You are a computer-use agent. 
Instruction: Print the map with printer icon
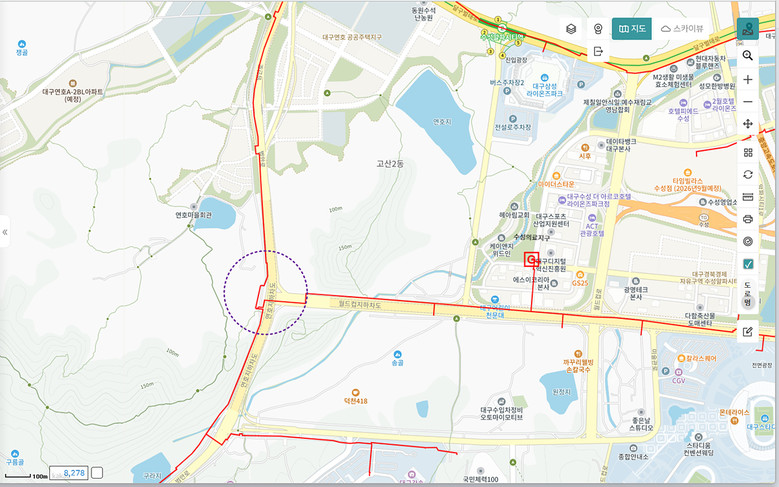(747, 219)
